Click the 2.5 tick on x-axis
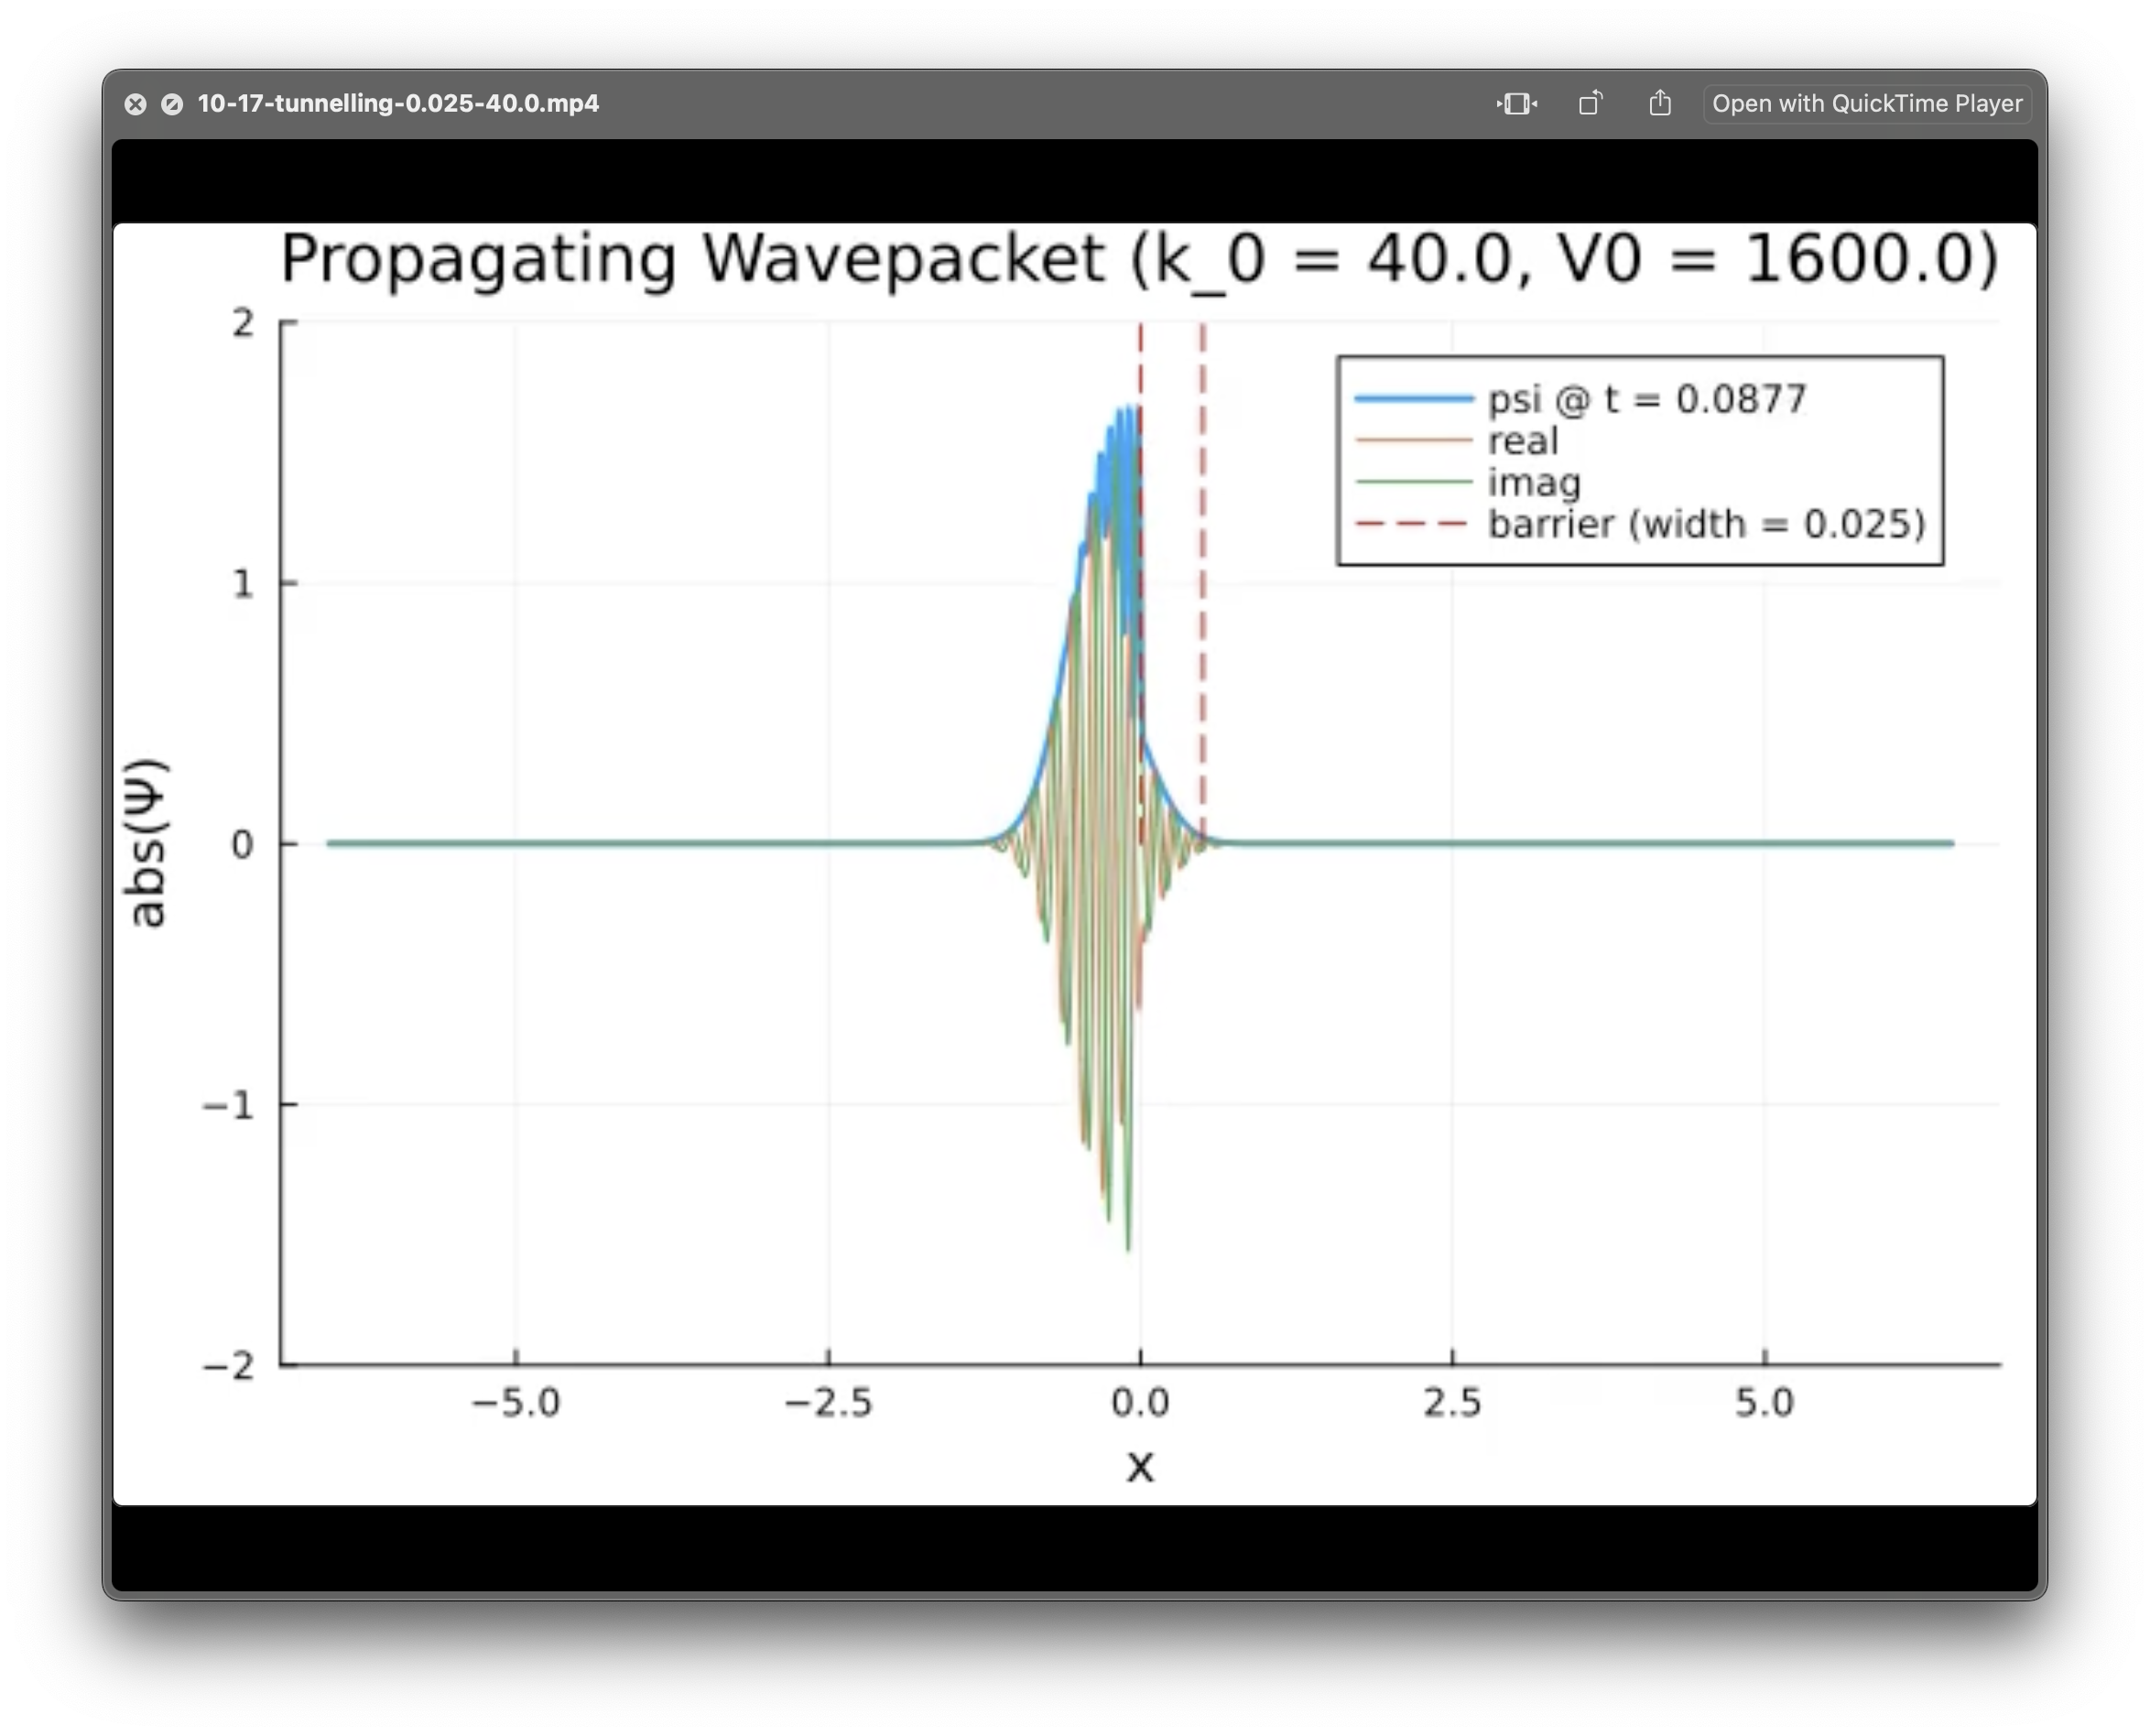The height and width of the screenshot is (1736, 2150). (x=1452, y=1403)
